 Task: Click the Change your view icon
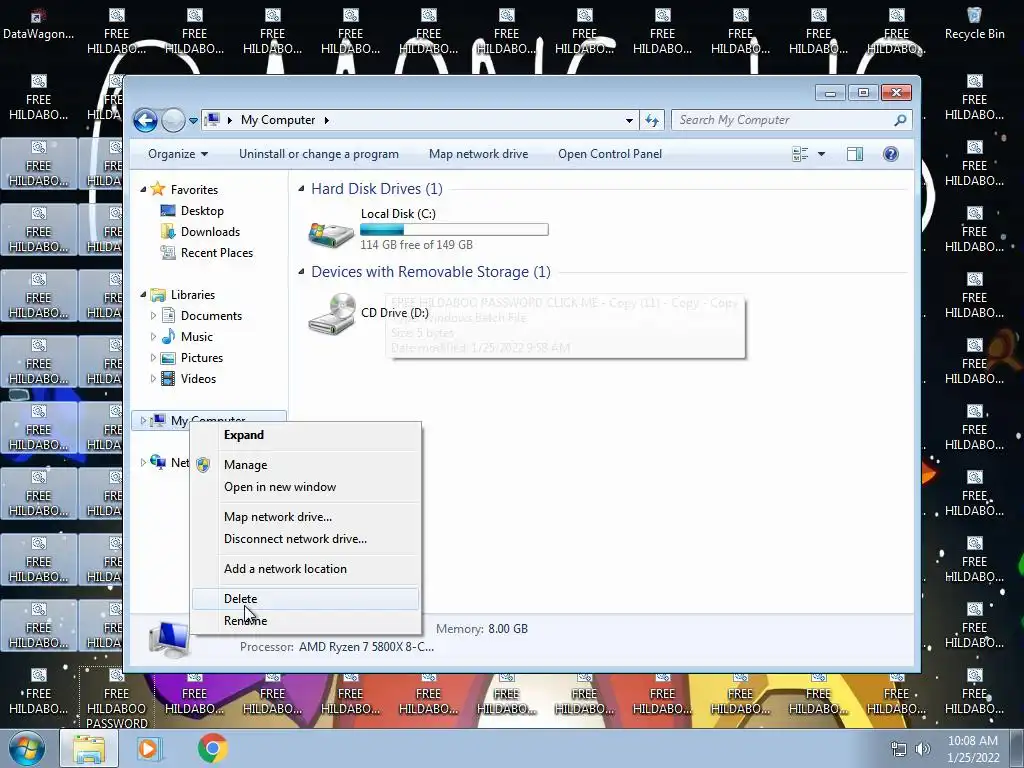(x=800, y=154)
